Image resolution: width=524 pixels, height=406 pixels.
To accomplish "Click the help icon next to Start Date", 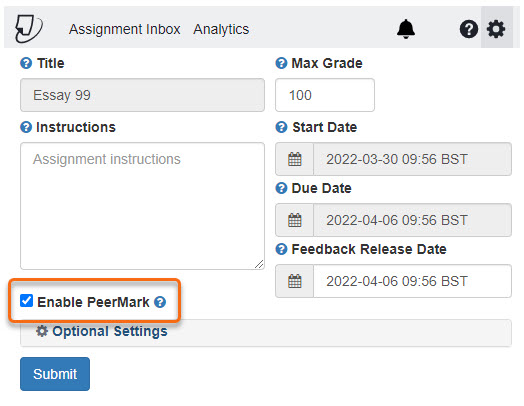I will 281,127.
